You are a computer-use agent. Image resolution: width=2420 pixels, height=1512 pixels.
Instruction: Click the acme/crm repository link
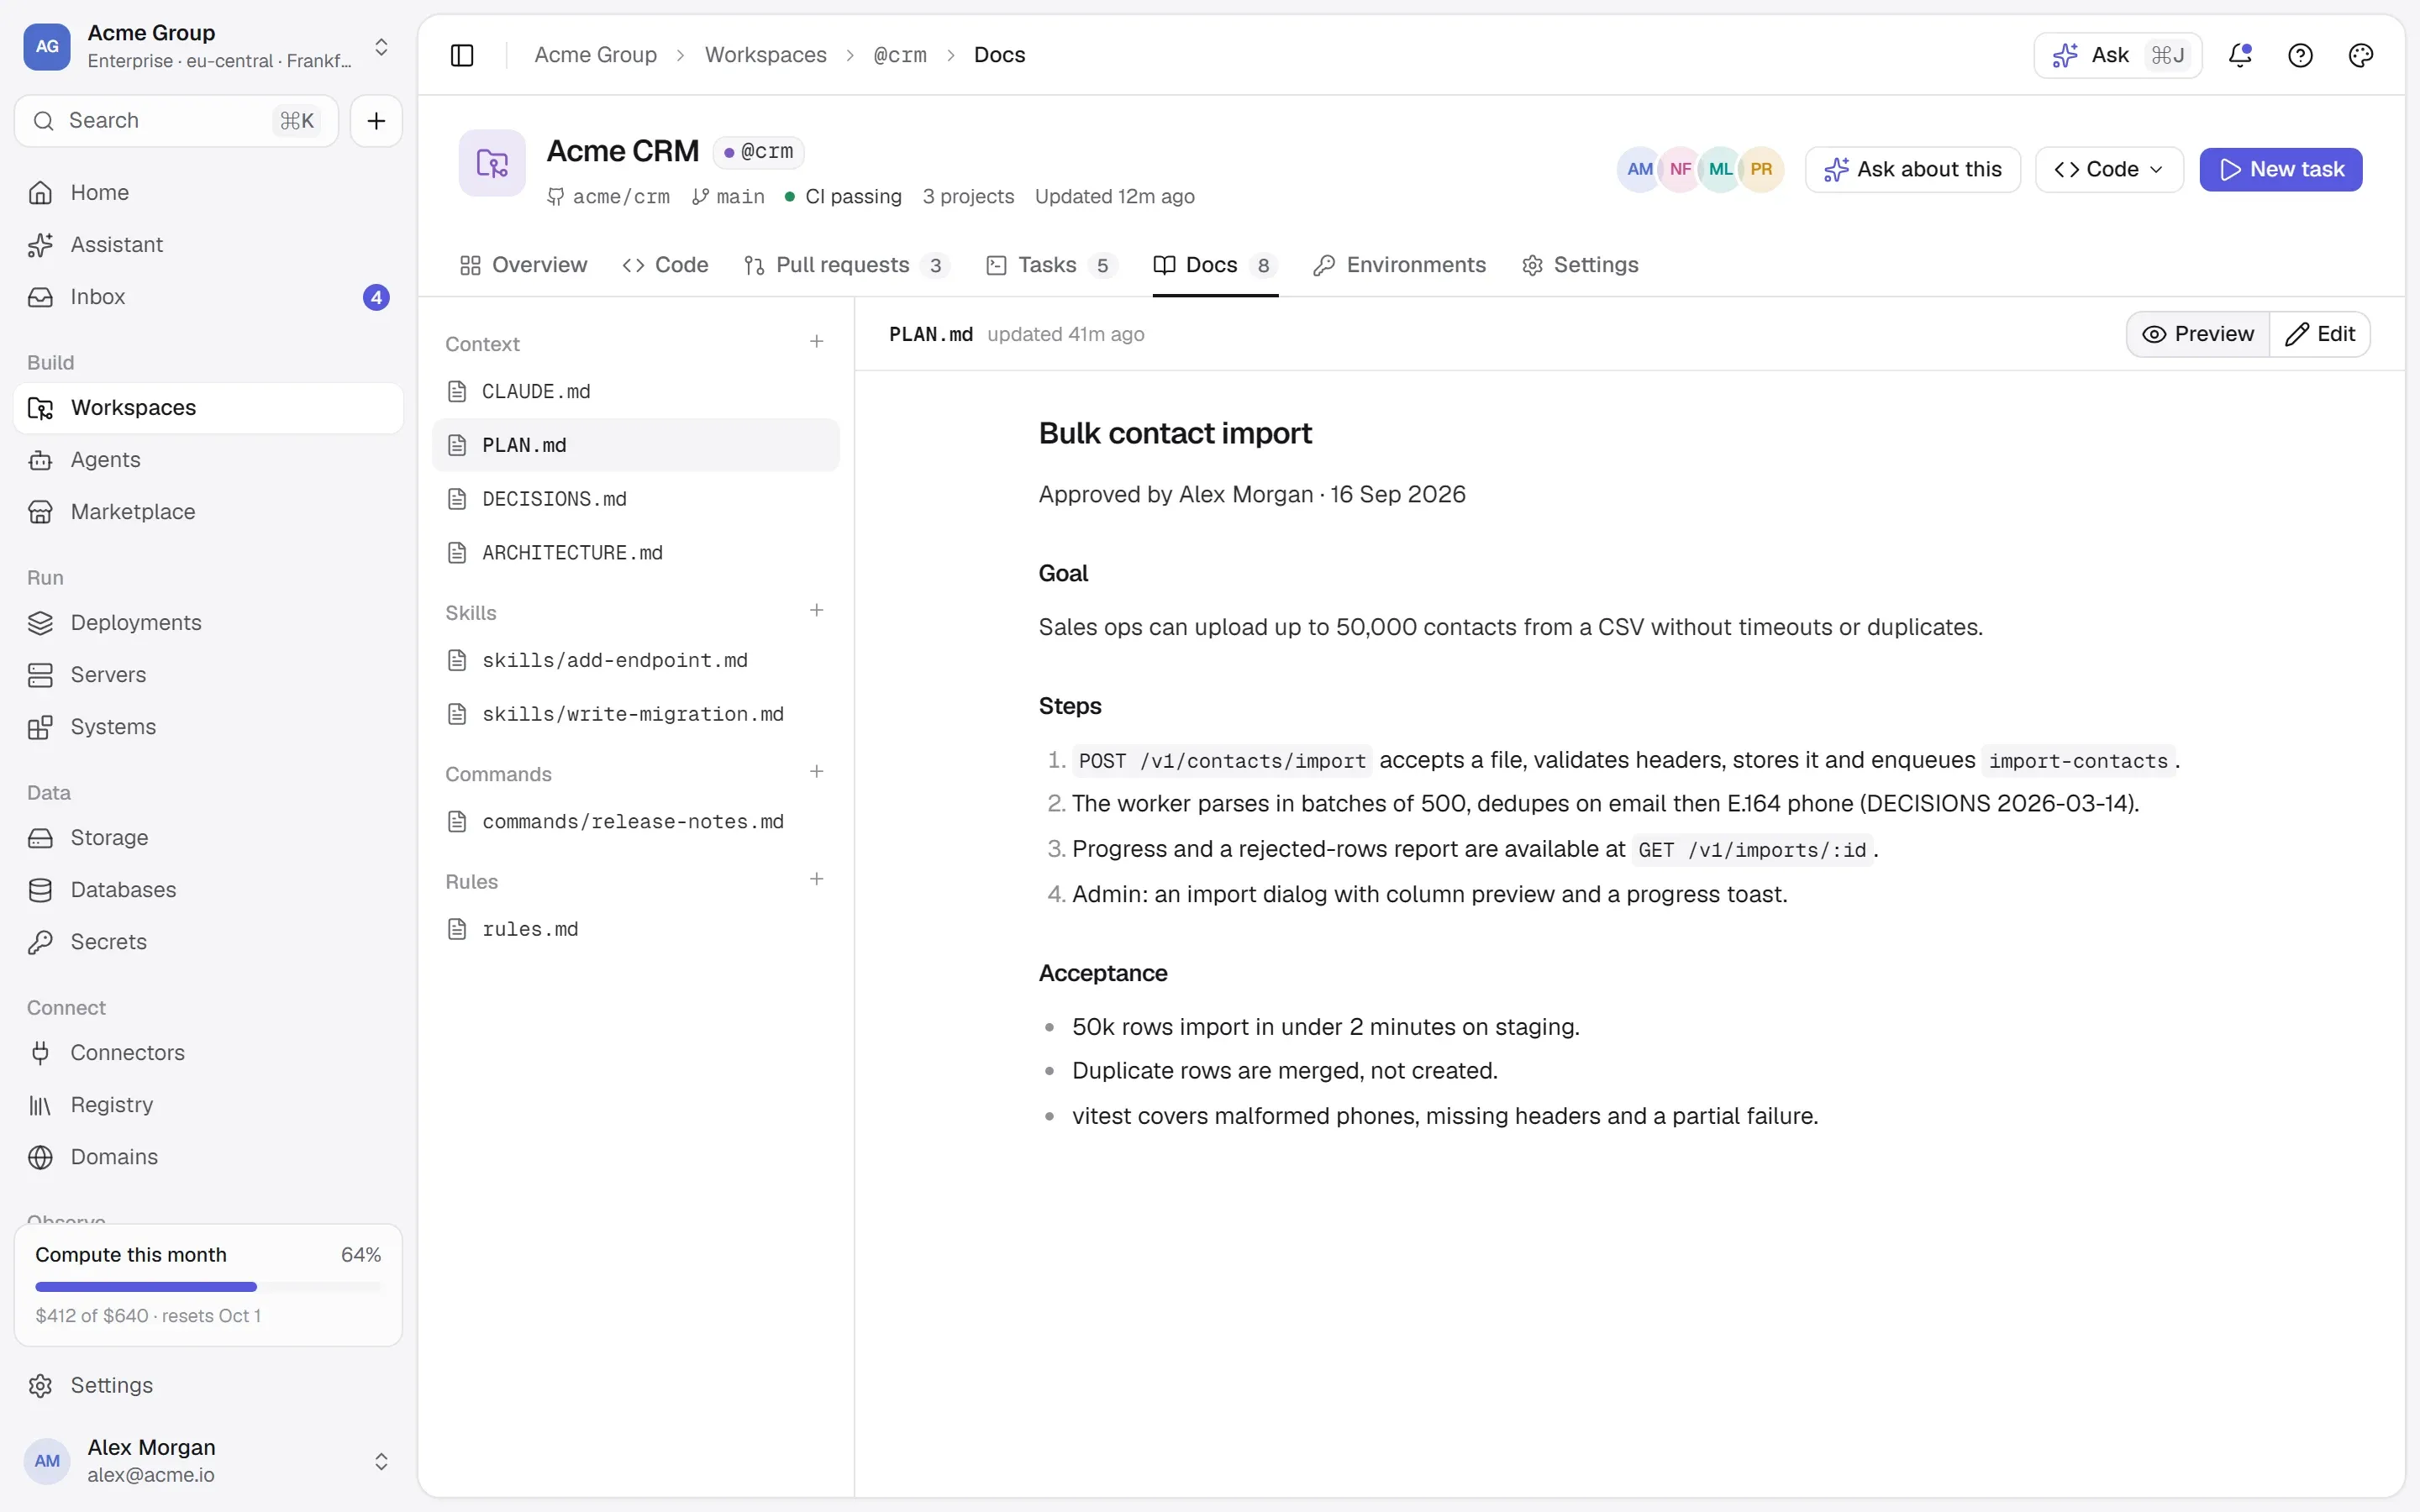(609, 197)
